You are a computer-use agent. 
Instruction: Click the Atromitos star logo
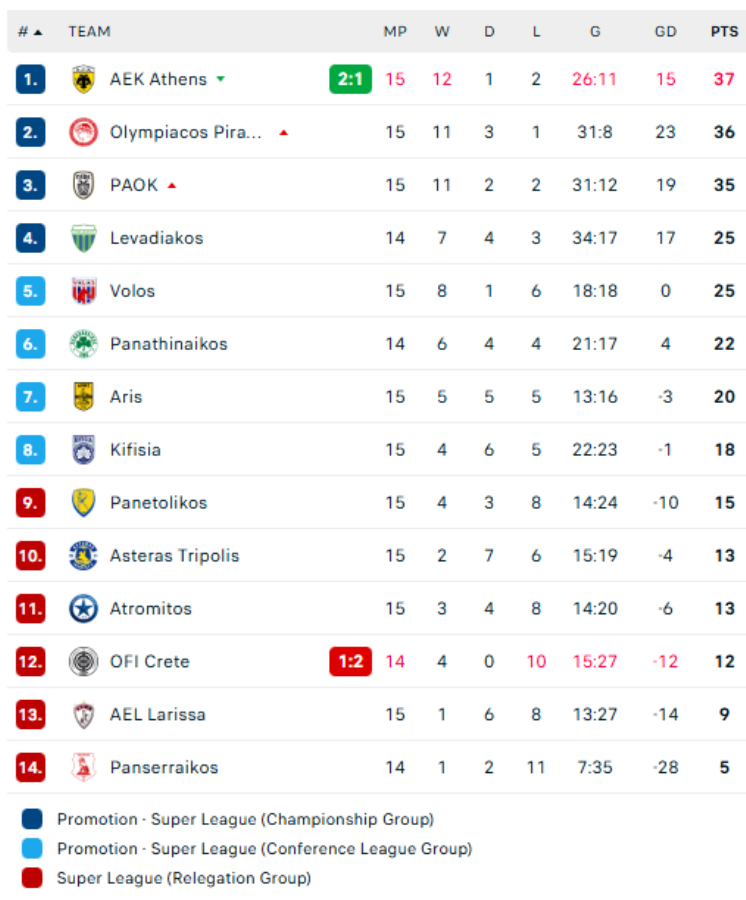pos(84,608)
